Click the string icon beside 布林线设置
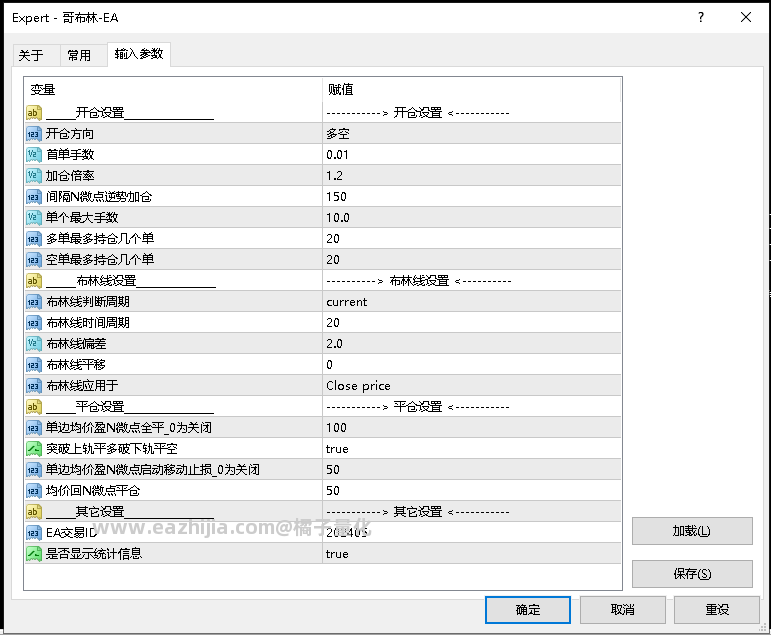This screenshot has height=636, width=771. pos(33,281)
